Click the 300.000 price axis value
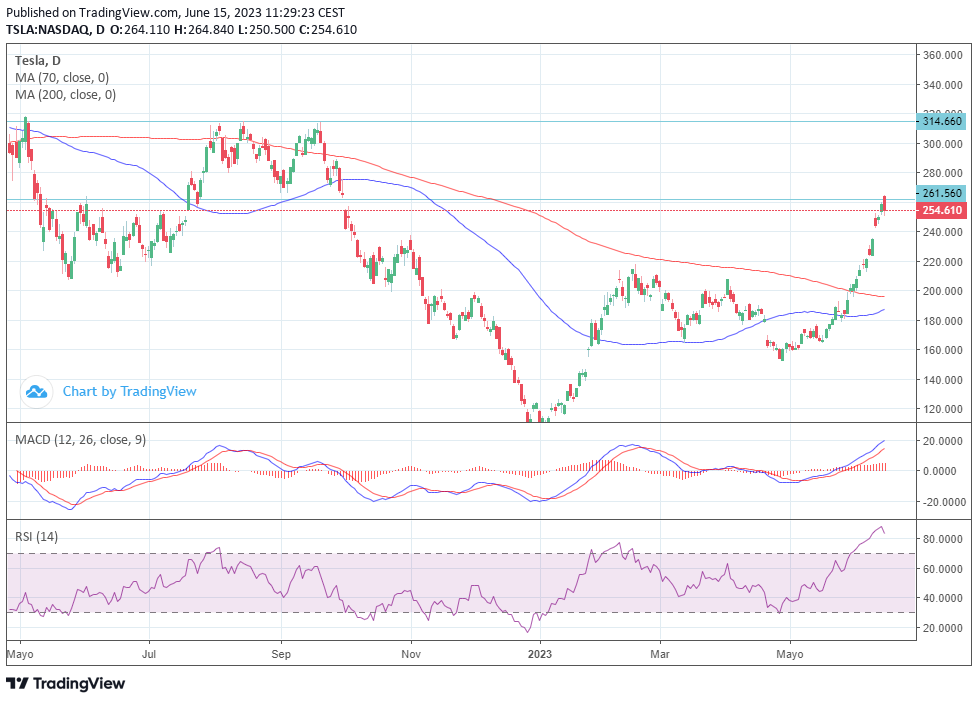The image size is (978, 702). coord(942,144)
